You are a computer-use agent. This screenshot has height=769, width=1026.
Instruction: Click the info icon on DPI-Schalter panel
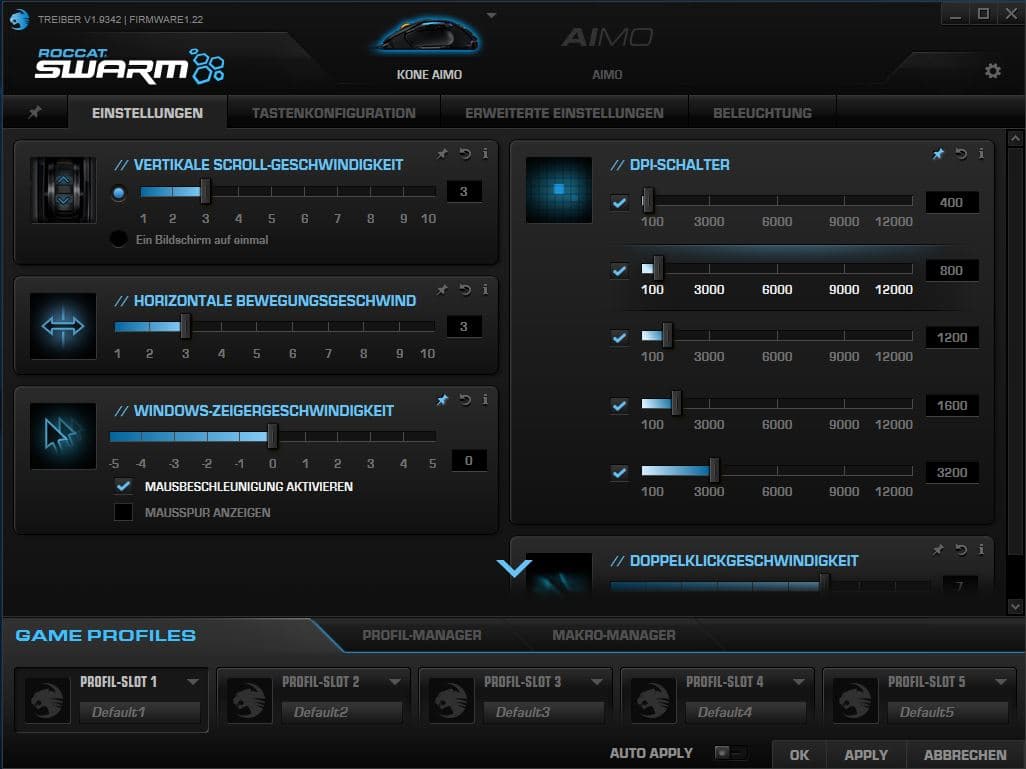point(981,154)
